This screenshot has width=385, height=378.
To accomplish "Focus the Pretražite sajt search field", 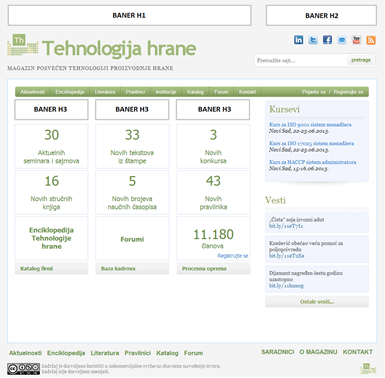I will (x=301, y=60).
